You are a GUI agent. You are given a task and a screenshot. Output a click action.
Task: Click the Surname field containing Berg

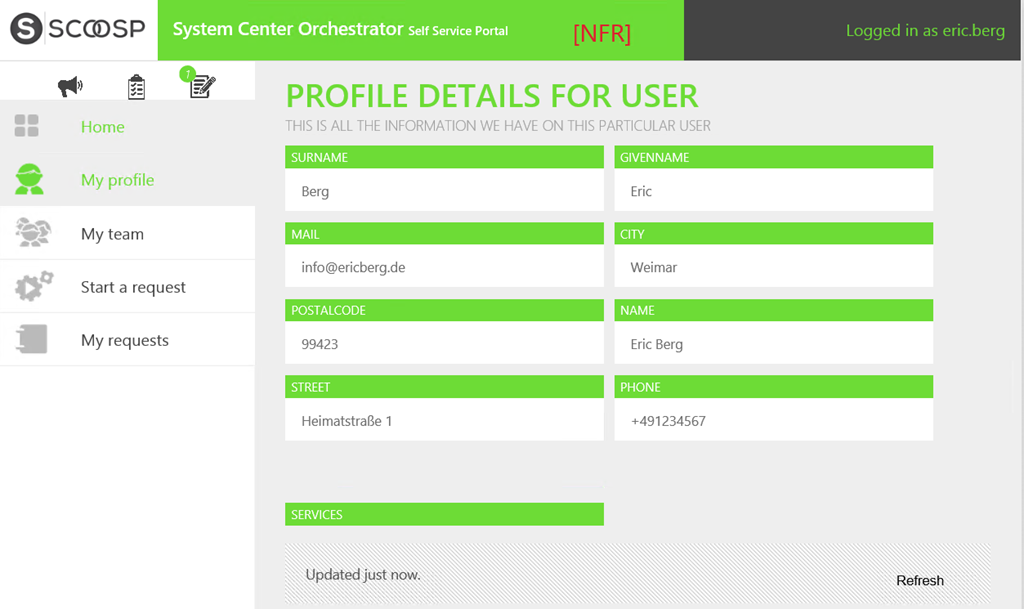444,191
